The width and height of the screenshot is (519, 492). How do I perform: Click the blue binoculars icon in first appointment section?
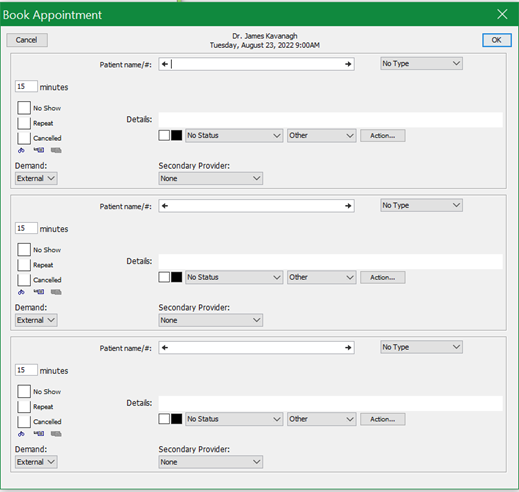[21, 150]
